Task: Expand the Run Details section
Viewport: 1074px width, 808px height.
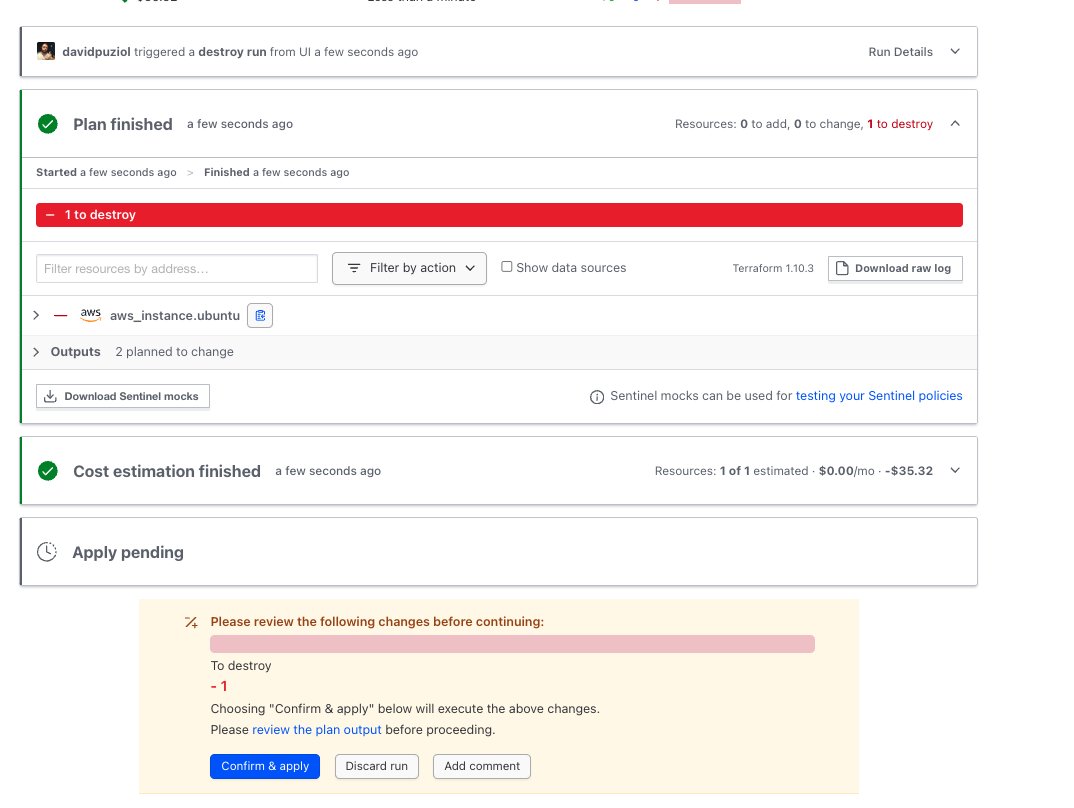Action: tap(955, 52)
